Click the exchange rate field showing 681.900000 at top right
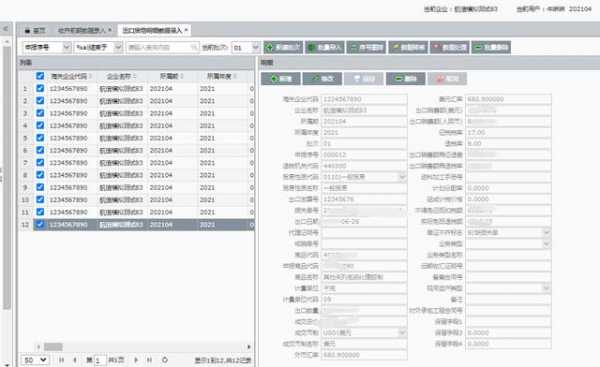 [x=509, y=99]
